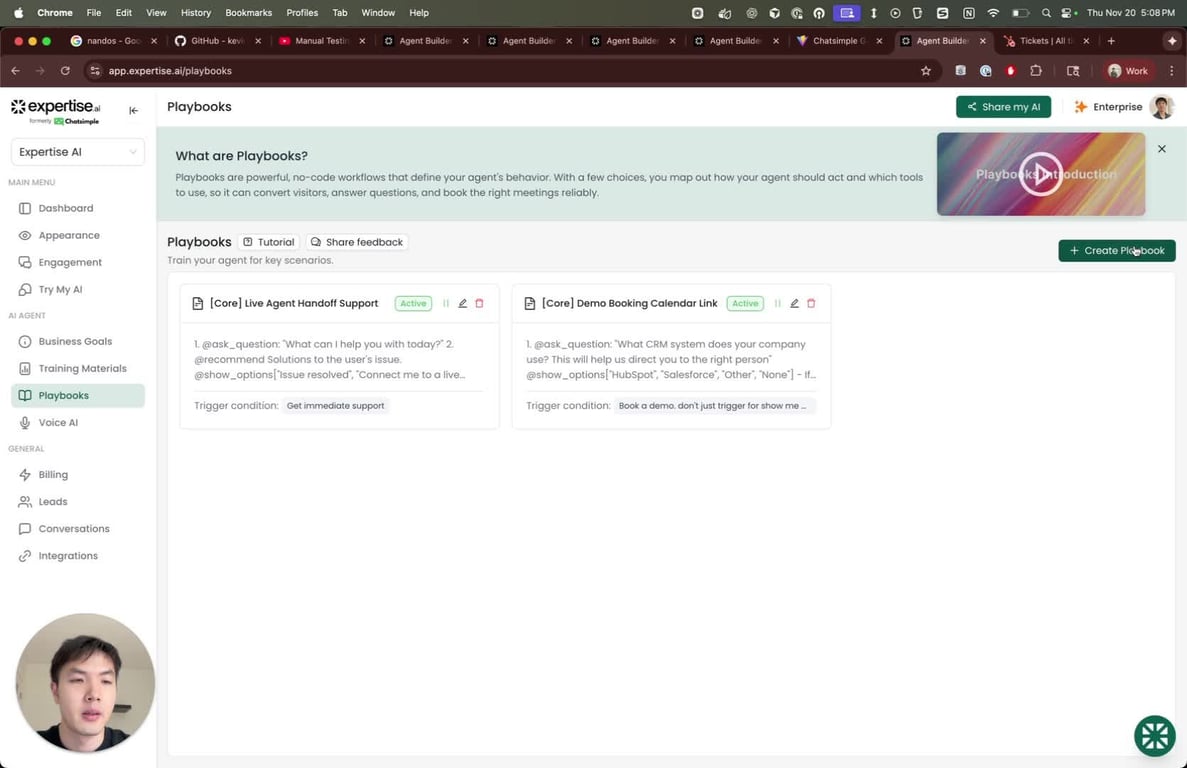Close the Chatsimple browser tab
This screenshot has width=1187, height=768.
click(x=879, y=41)
